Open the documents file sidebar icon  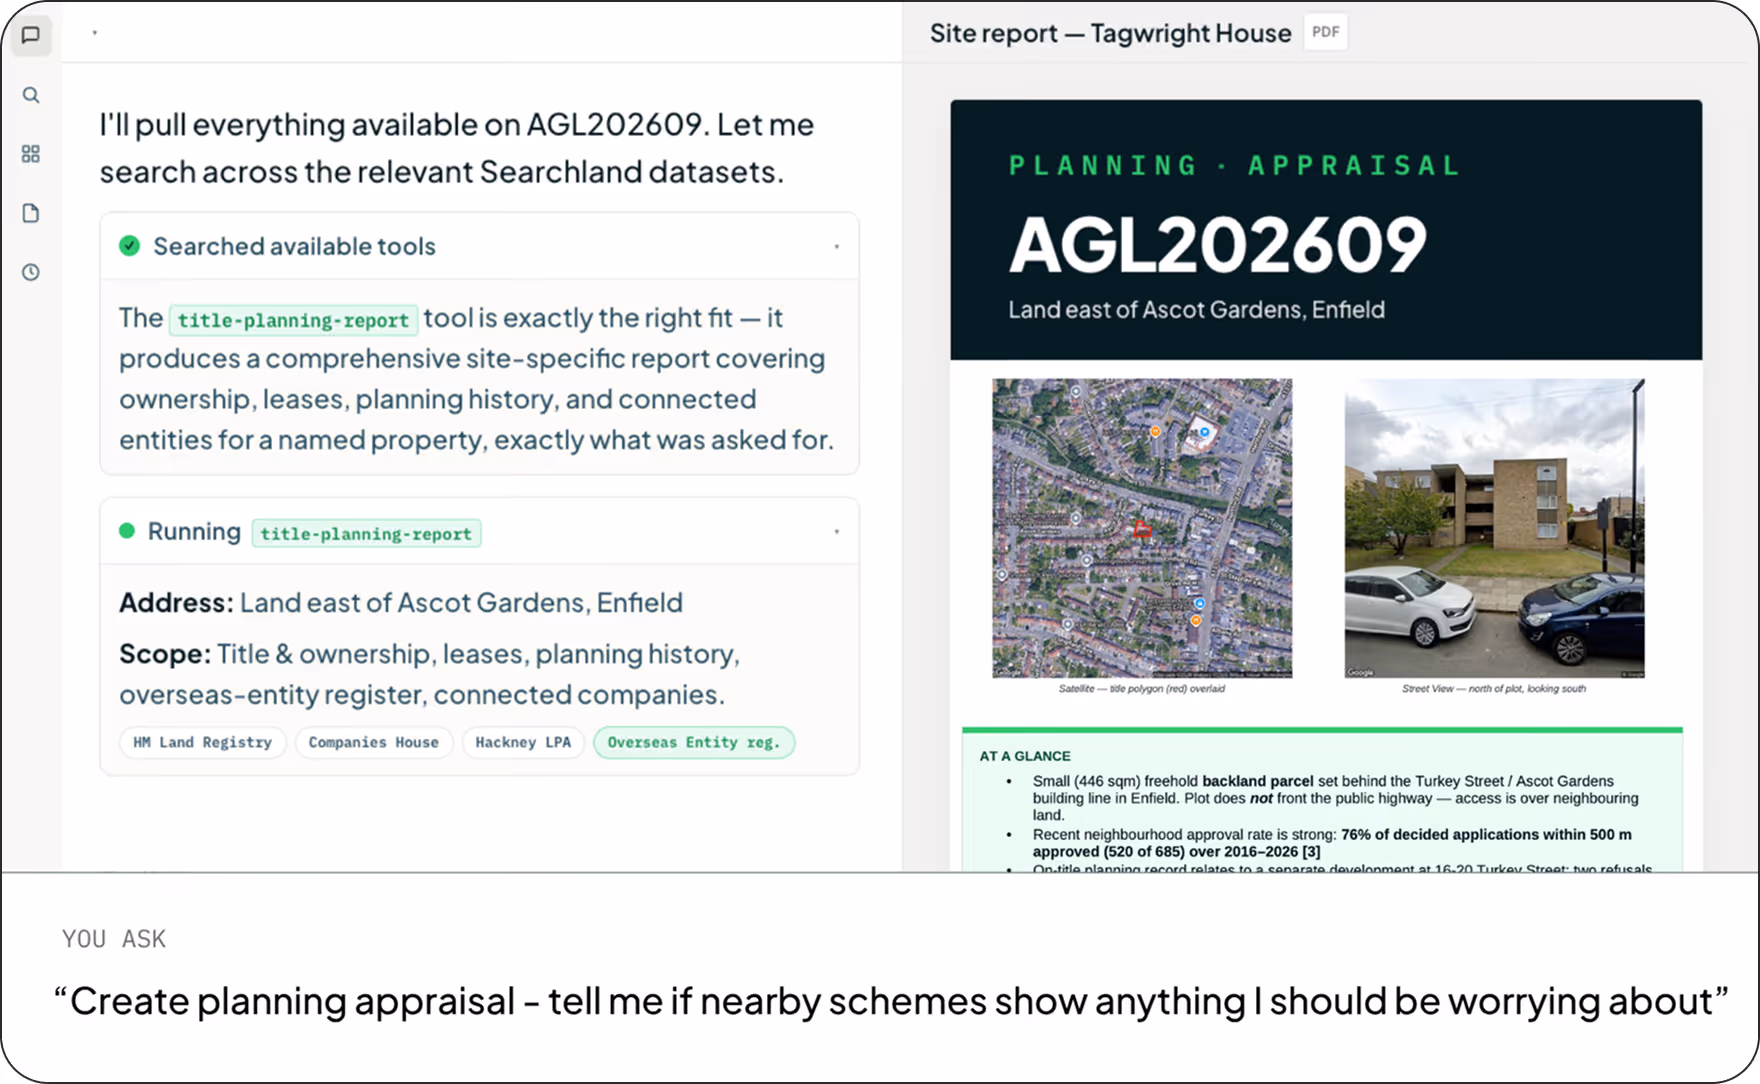[31, 213]
